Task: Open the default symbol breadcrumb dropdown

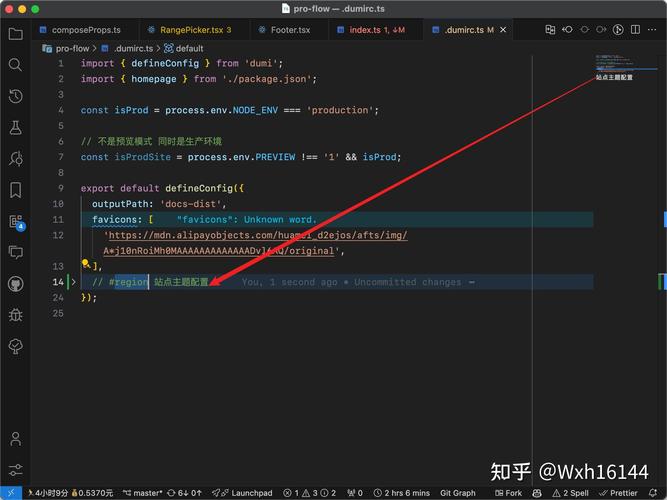Action: [184, 49]
